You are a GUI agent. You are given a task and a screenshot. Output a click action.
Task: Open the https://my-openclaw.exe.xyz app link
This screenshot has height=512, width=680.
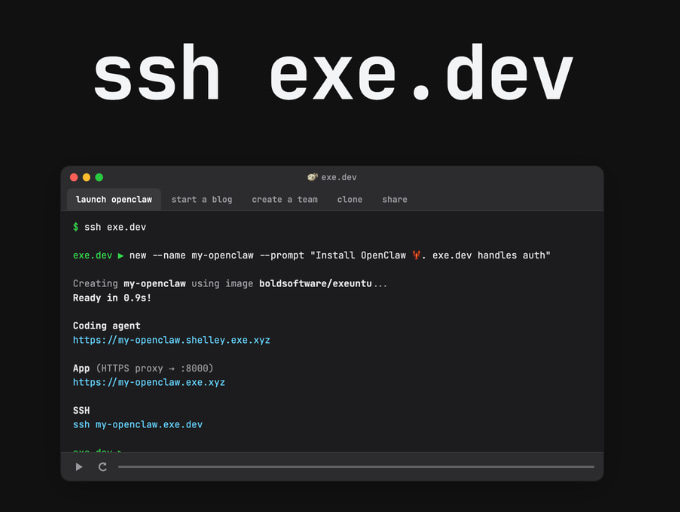coord(149,382)
